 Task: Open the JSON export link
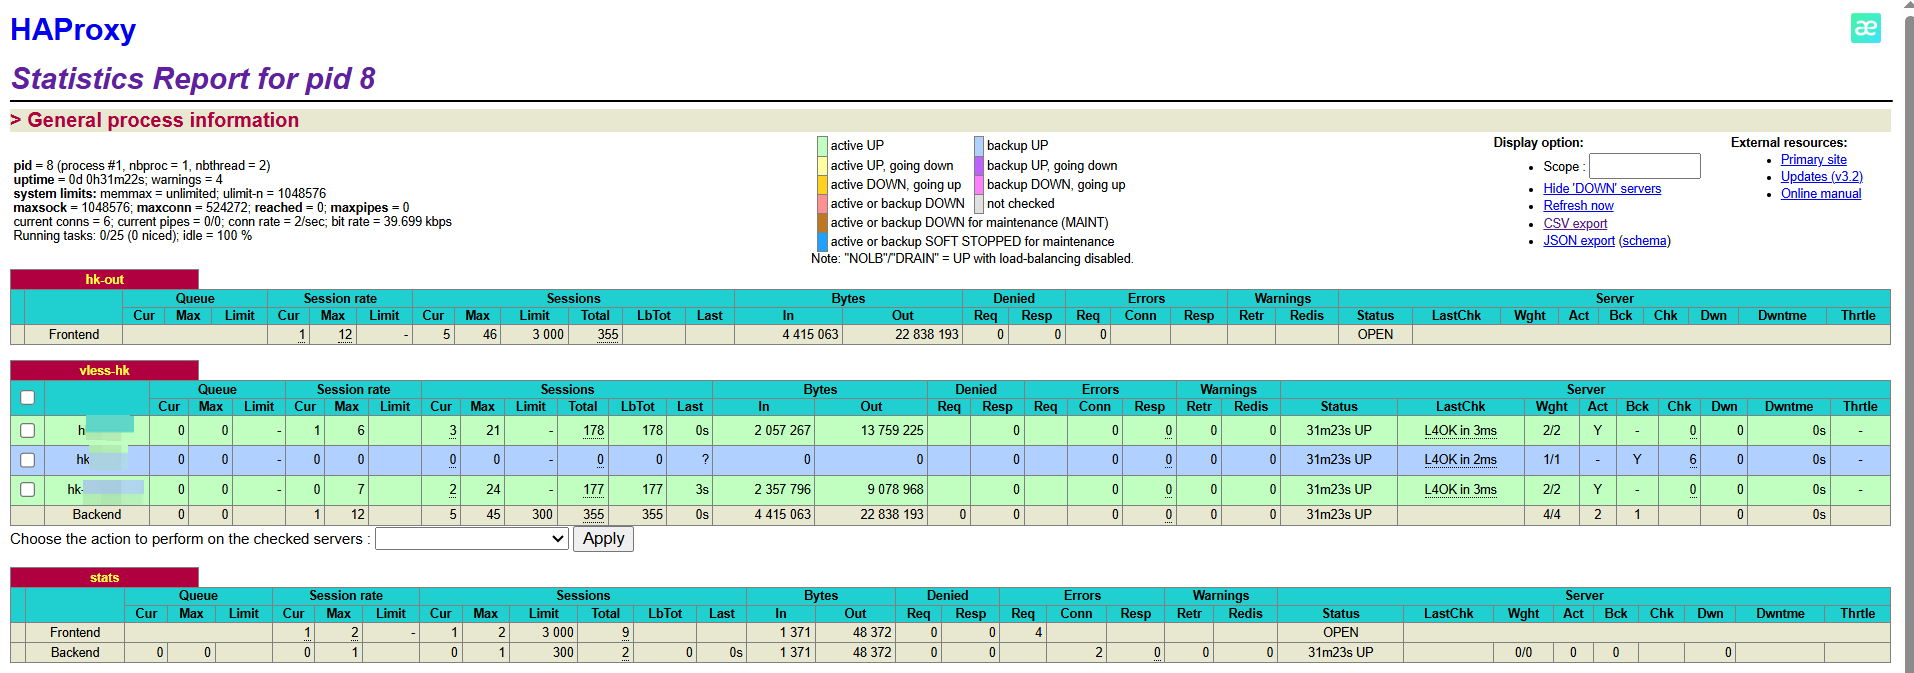pyautogui.click(x=1578, y=241)
